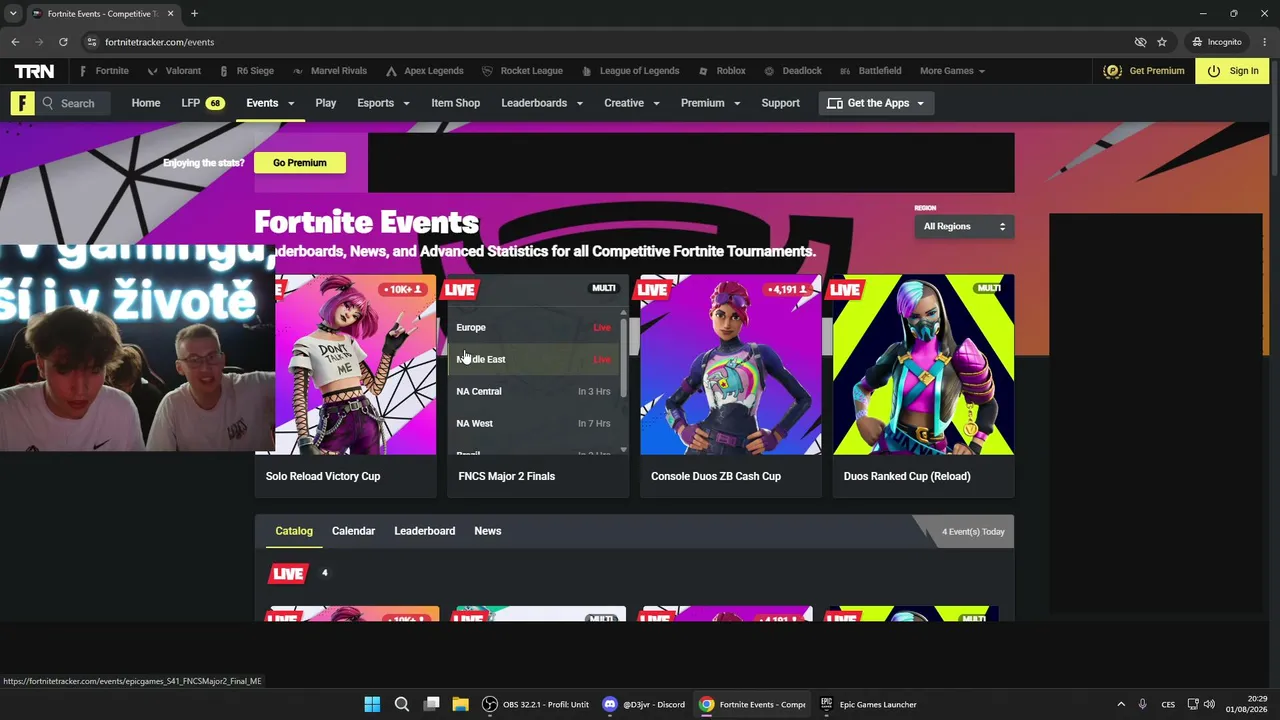Close the Fortnite Events browser tab
Screen dimensions: 1280x720
coord(171,14)
